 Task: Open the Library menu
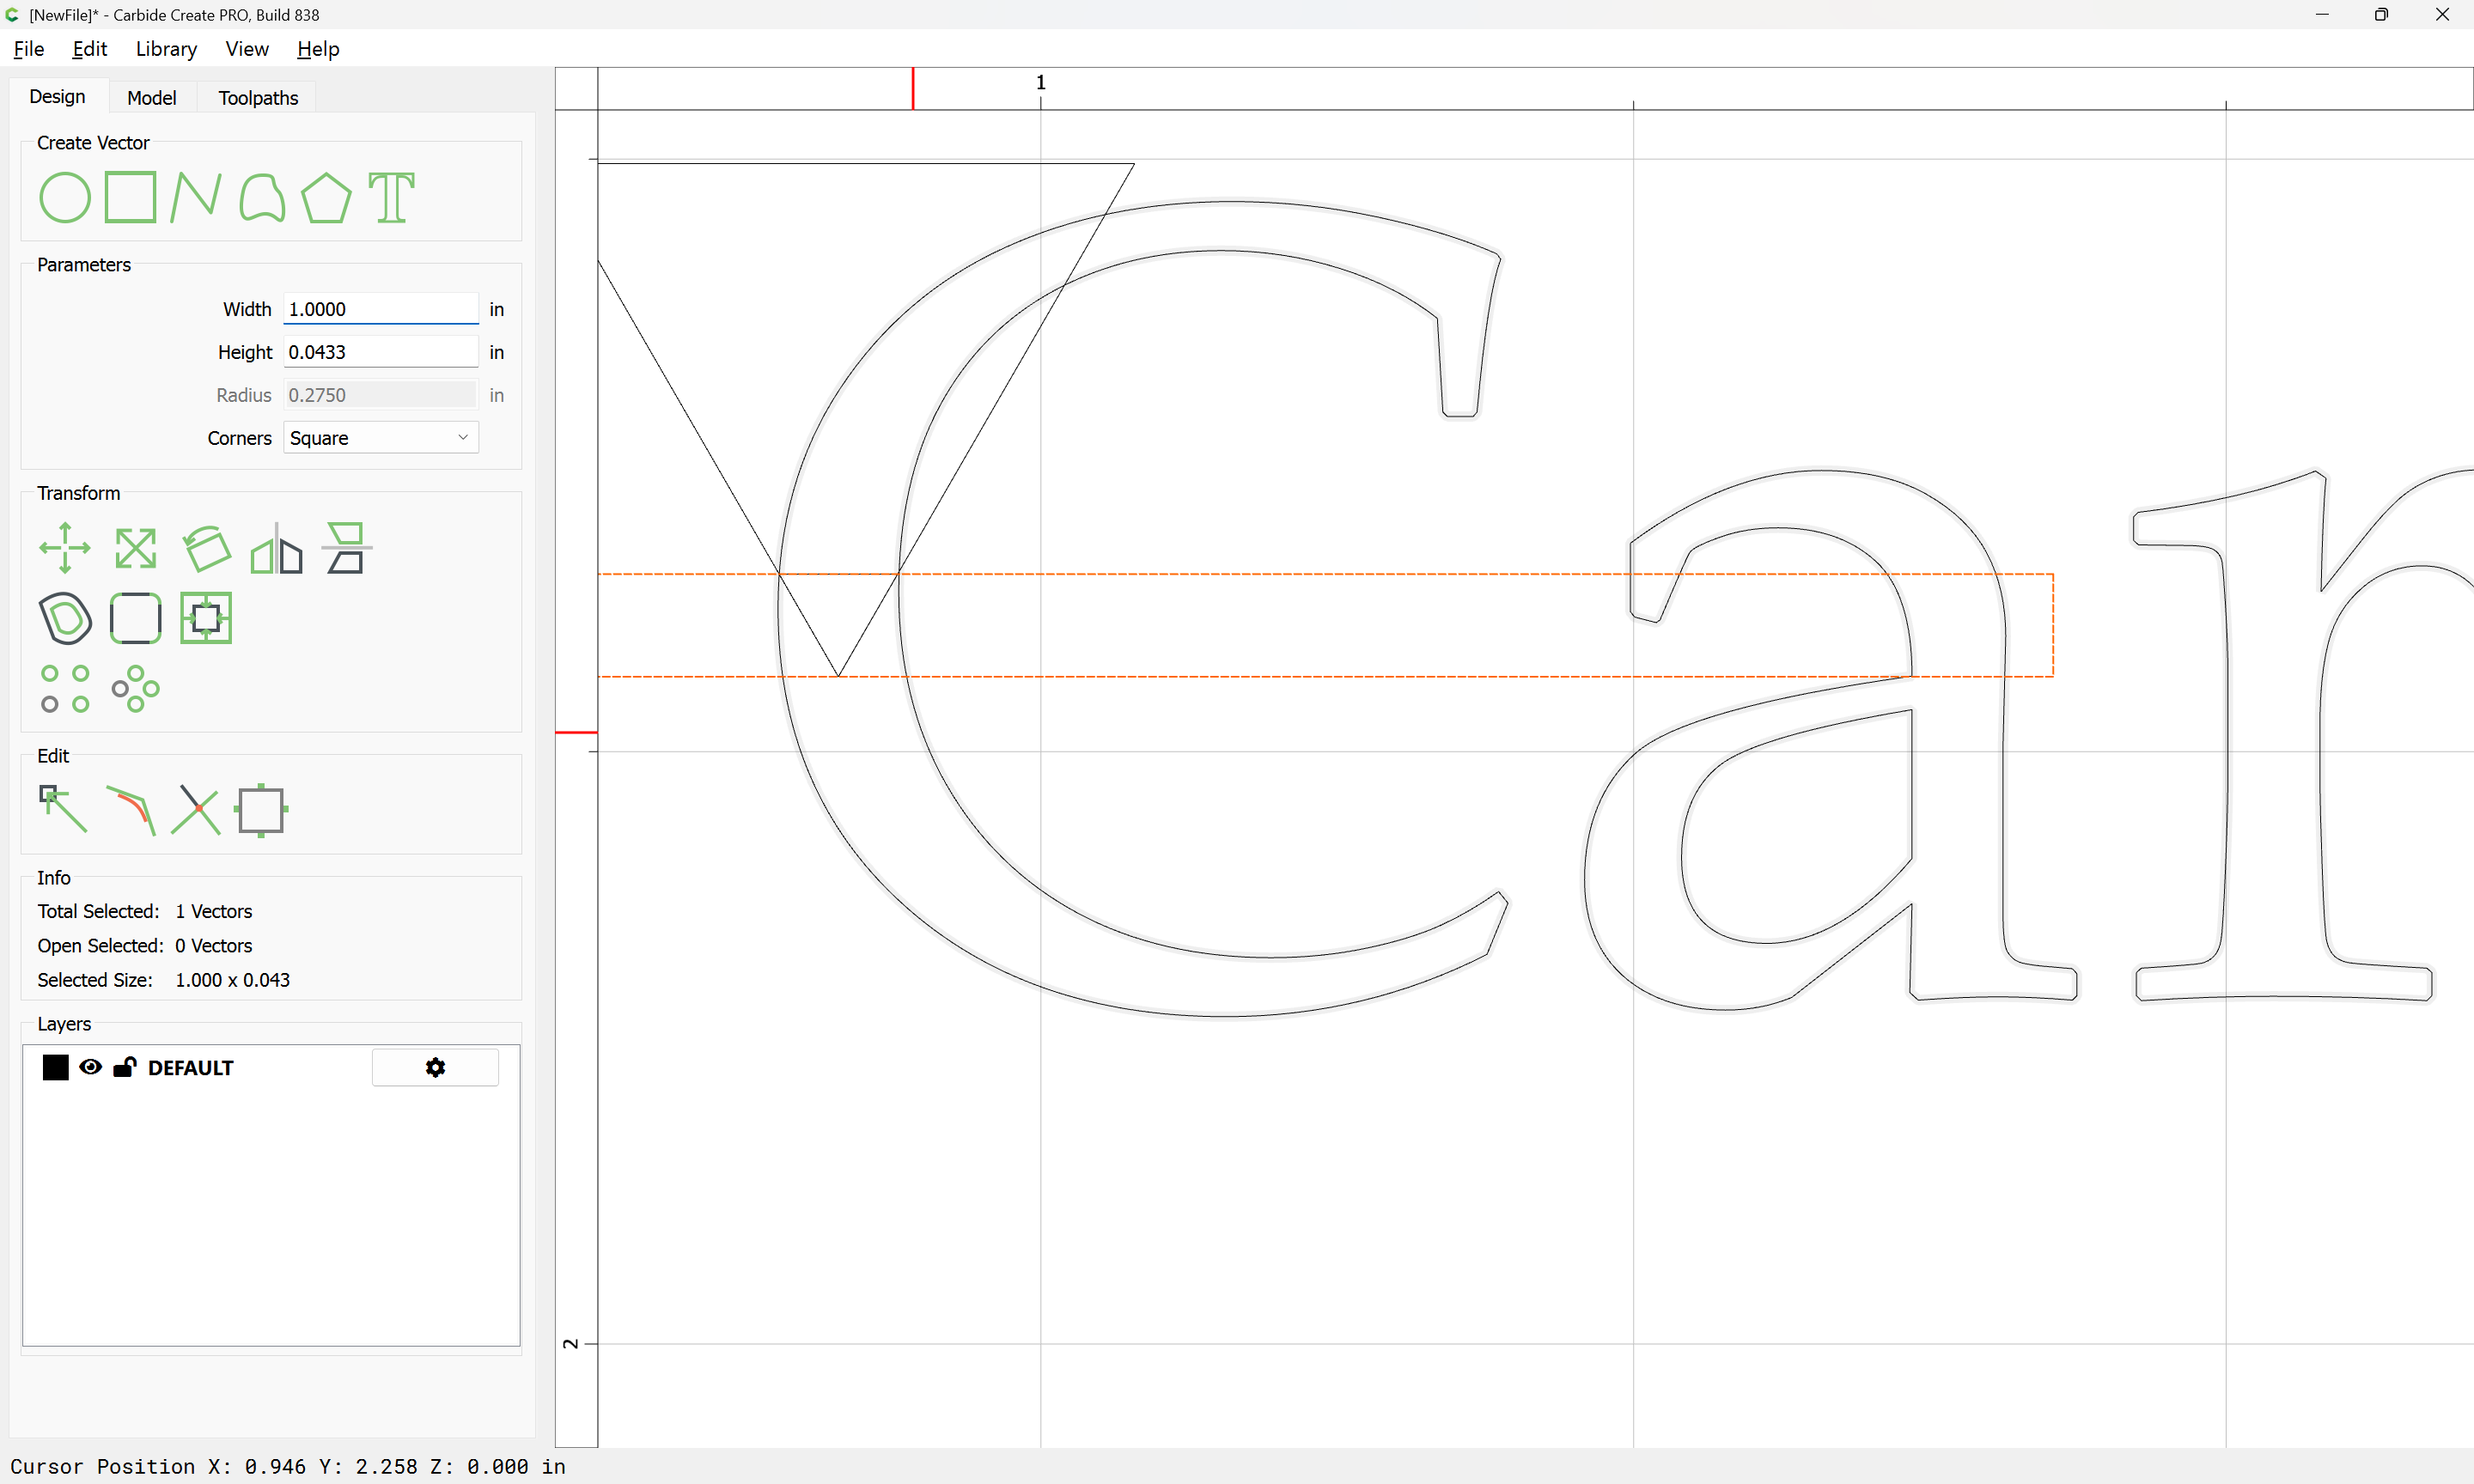click(x=166, y=49)
